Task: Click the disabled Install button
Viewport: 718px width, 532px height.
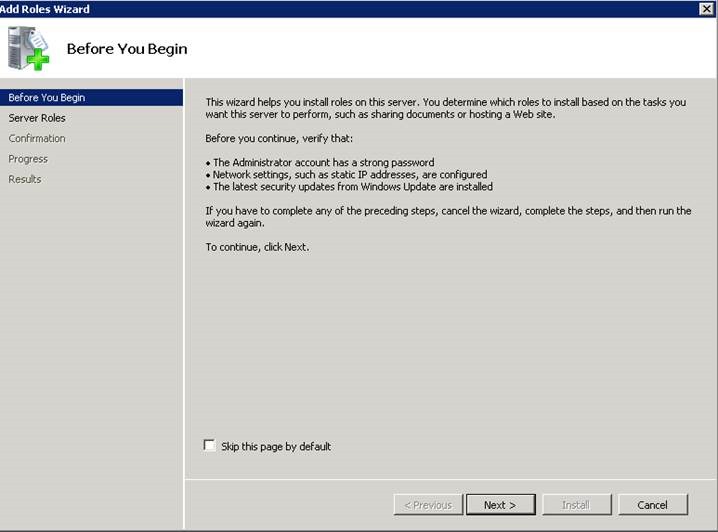Action: 574,505
